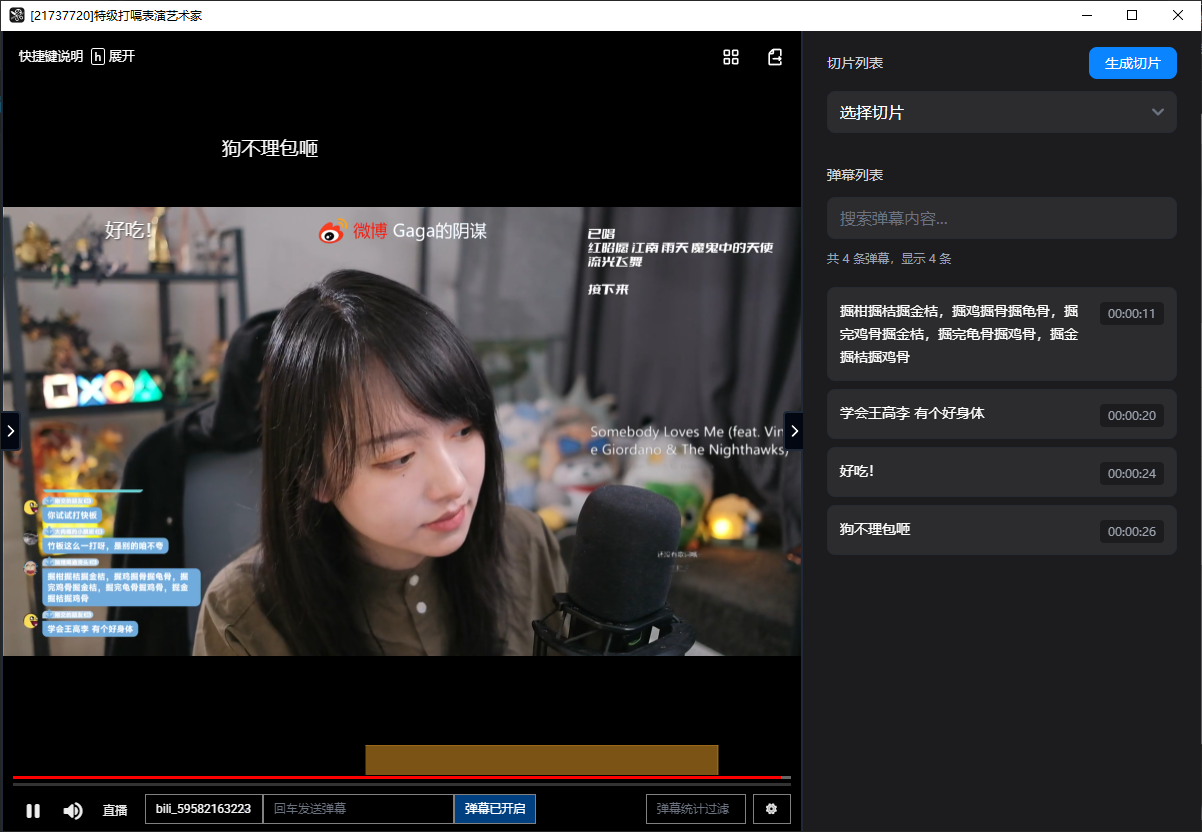Click the username bili_59582163223

(x=204, y=809)
